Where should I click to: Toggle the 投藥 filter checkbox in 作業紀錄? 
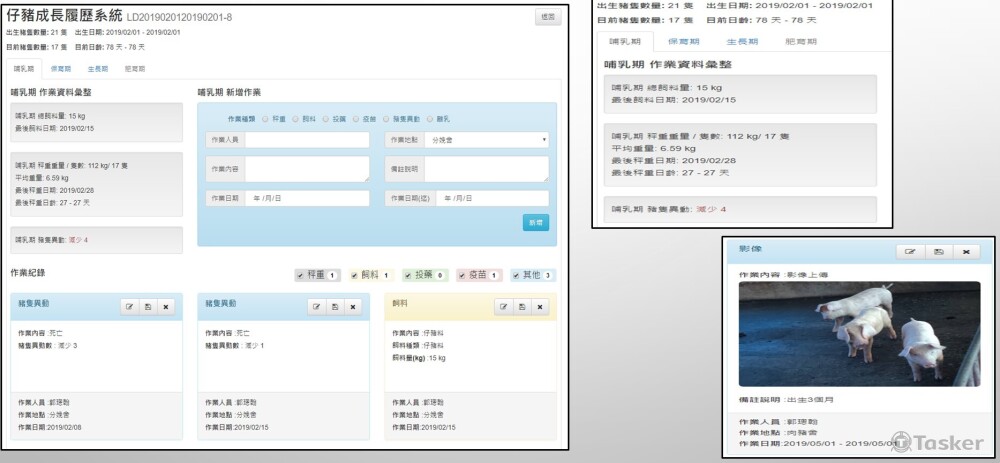click(x=409, y=275)
